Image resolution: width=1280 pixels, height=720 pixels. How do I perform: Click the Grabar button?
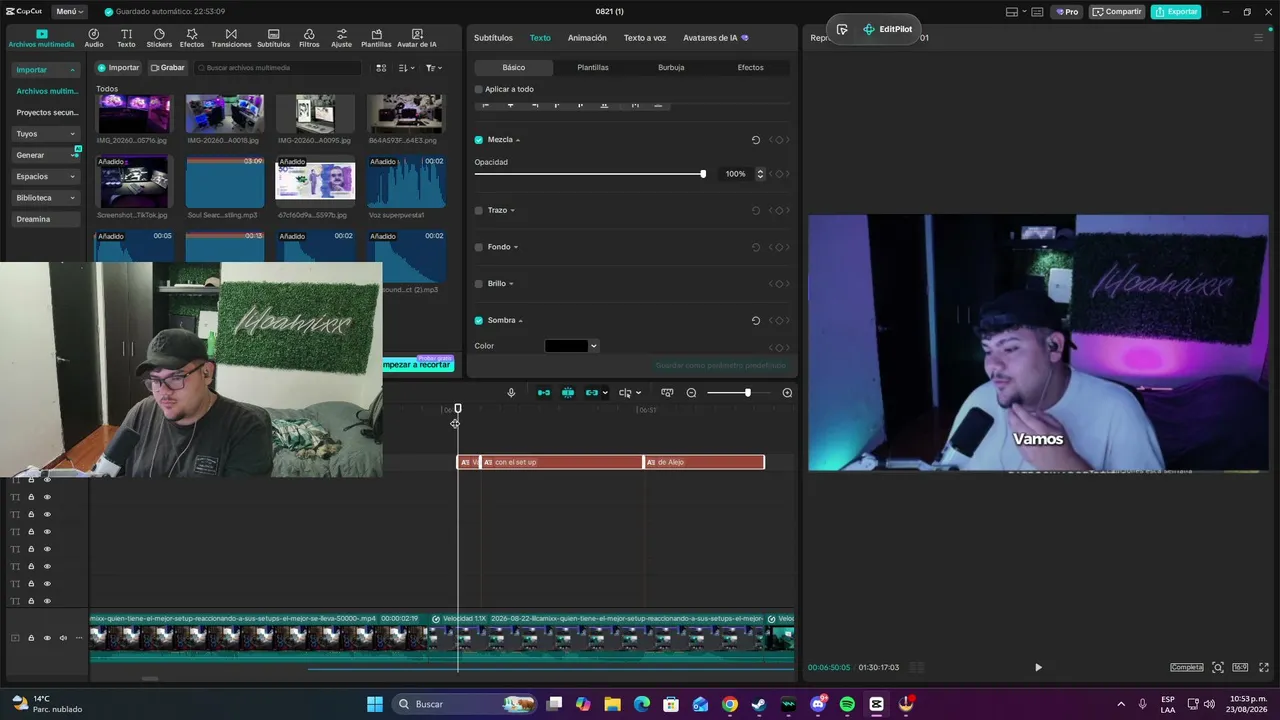(168, 68)
